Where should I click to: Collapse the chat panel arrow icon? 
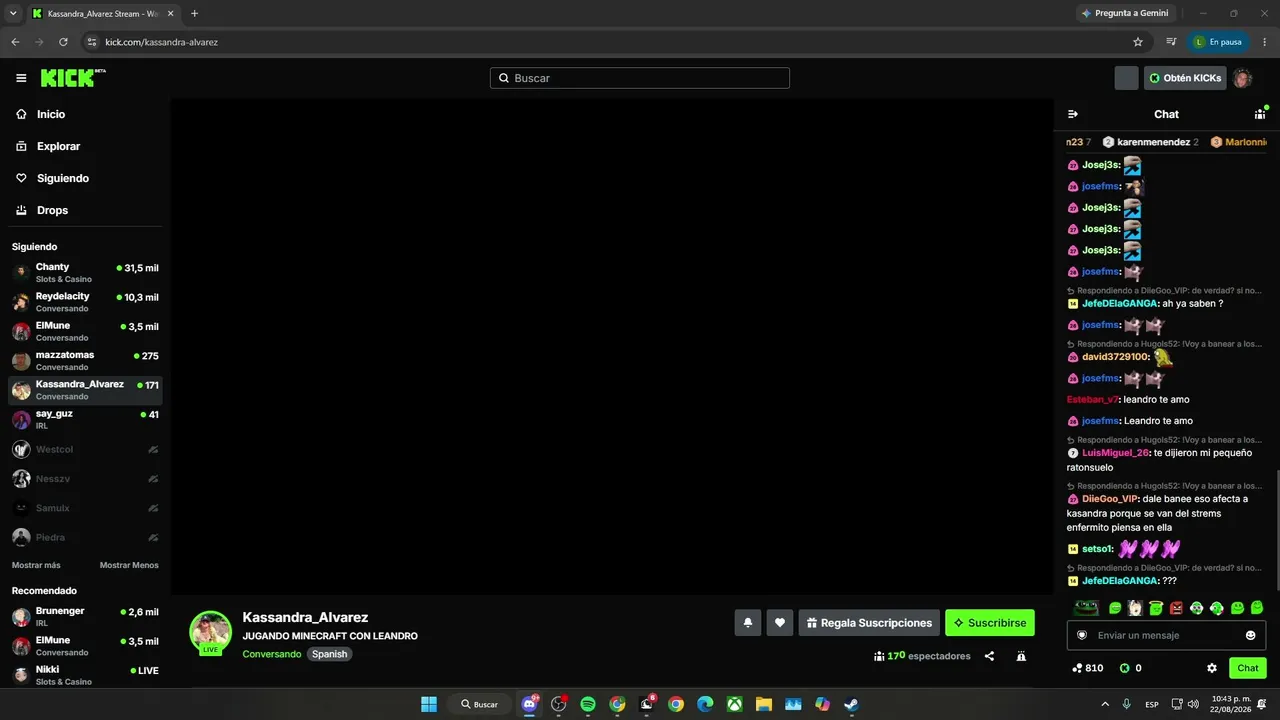point(1073,114)
